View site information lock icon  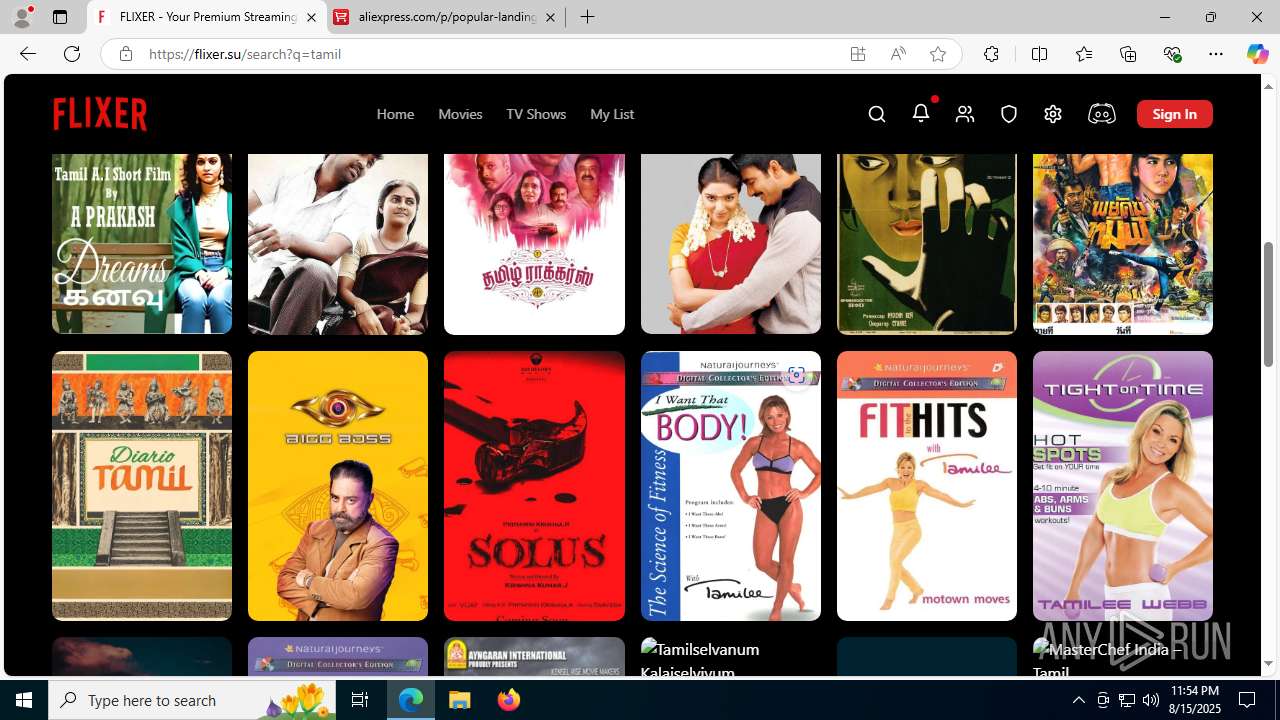pos(125,54)
